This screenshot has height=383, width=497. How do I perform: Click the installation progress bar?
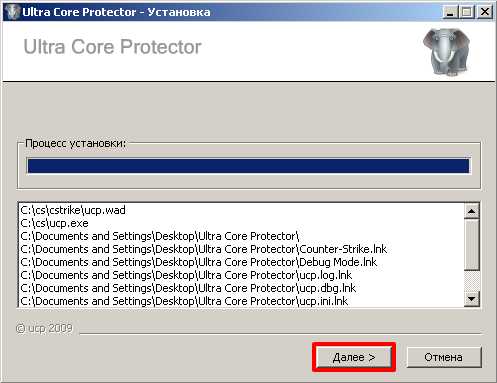(x=248, y=166)
